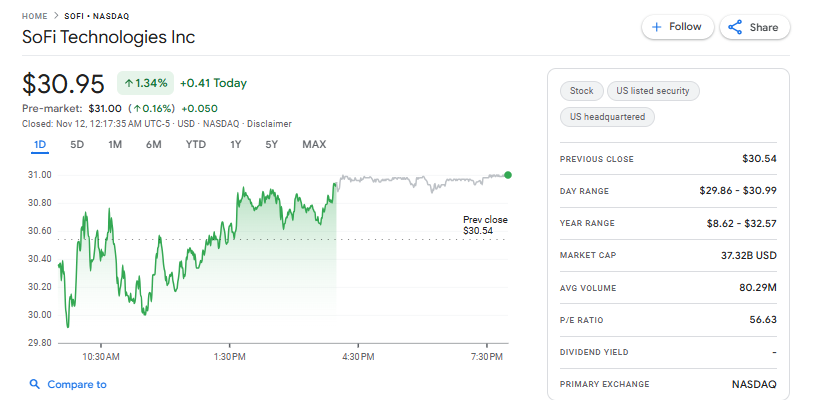
Task: Click the Share icon
Action: pos(735,27)
